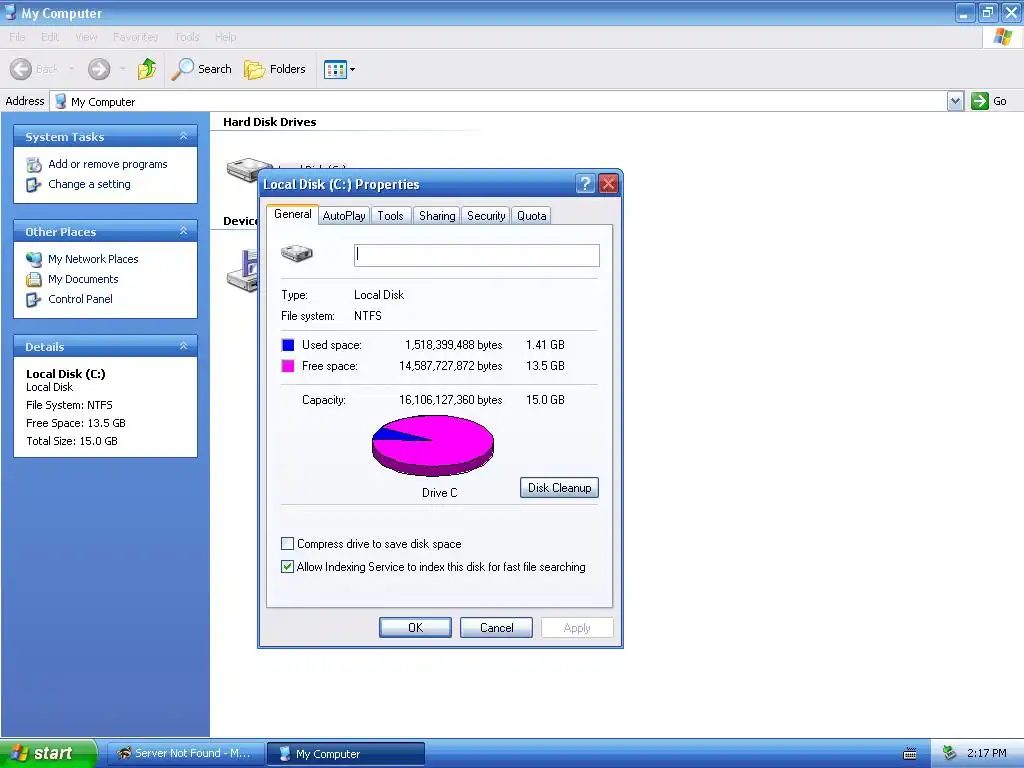Screen dimensions: 1024x768
Task: Expand the Views dropdown arrow
Action: (353, 69)
